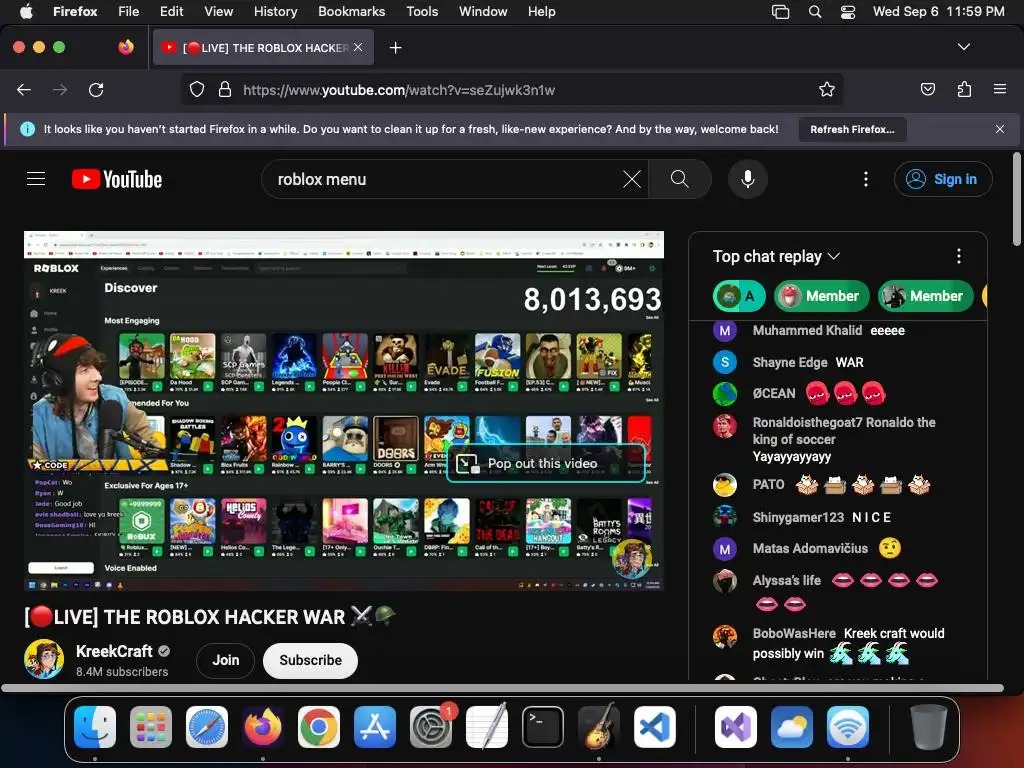Click the vertical page scrollbar
This screenshot has width=1024, height=768.
coord(1016,199)
